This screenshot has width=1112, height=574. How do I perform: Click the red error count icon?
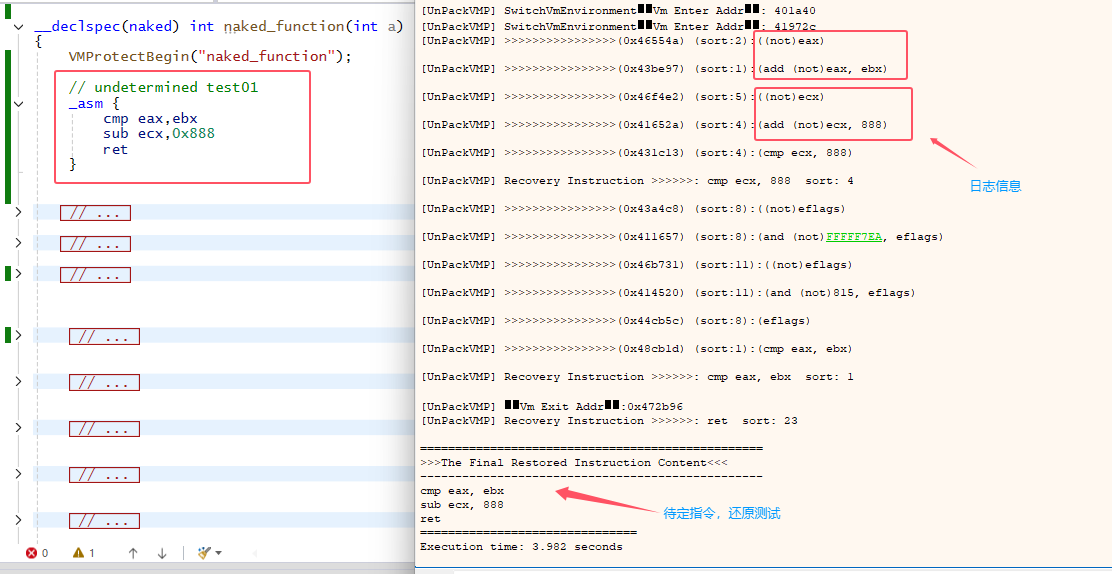31,553
